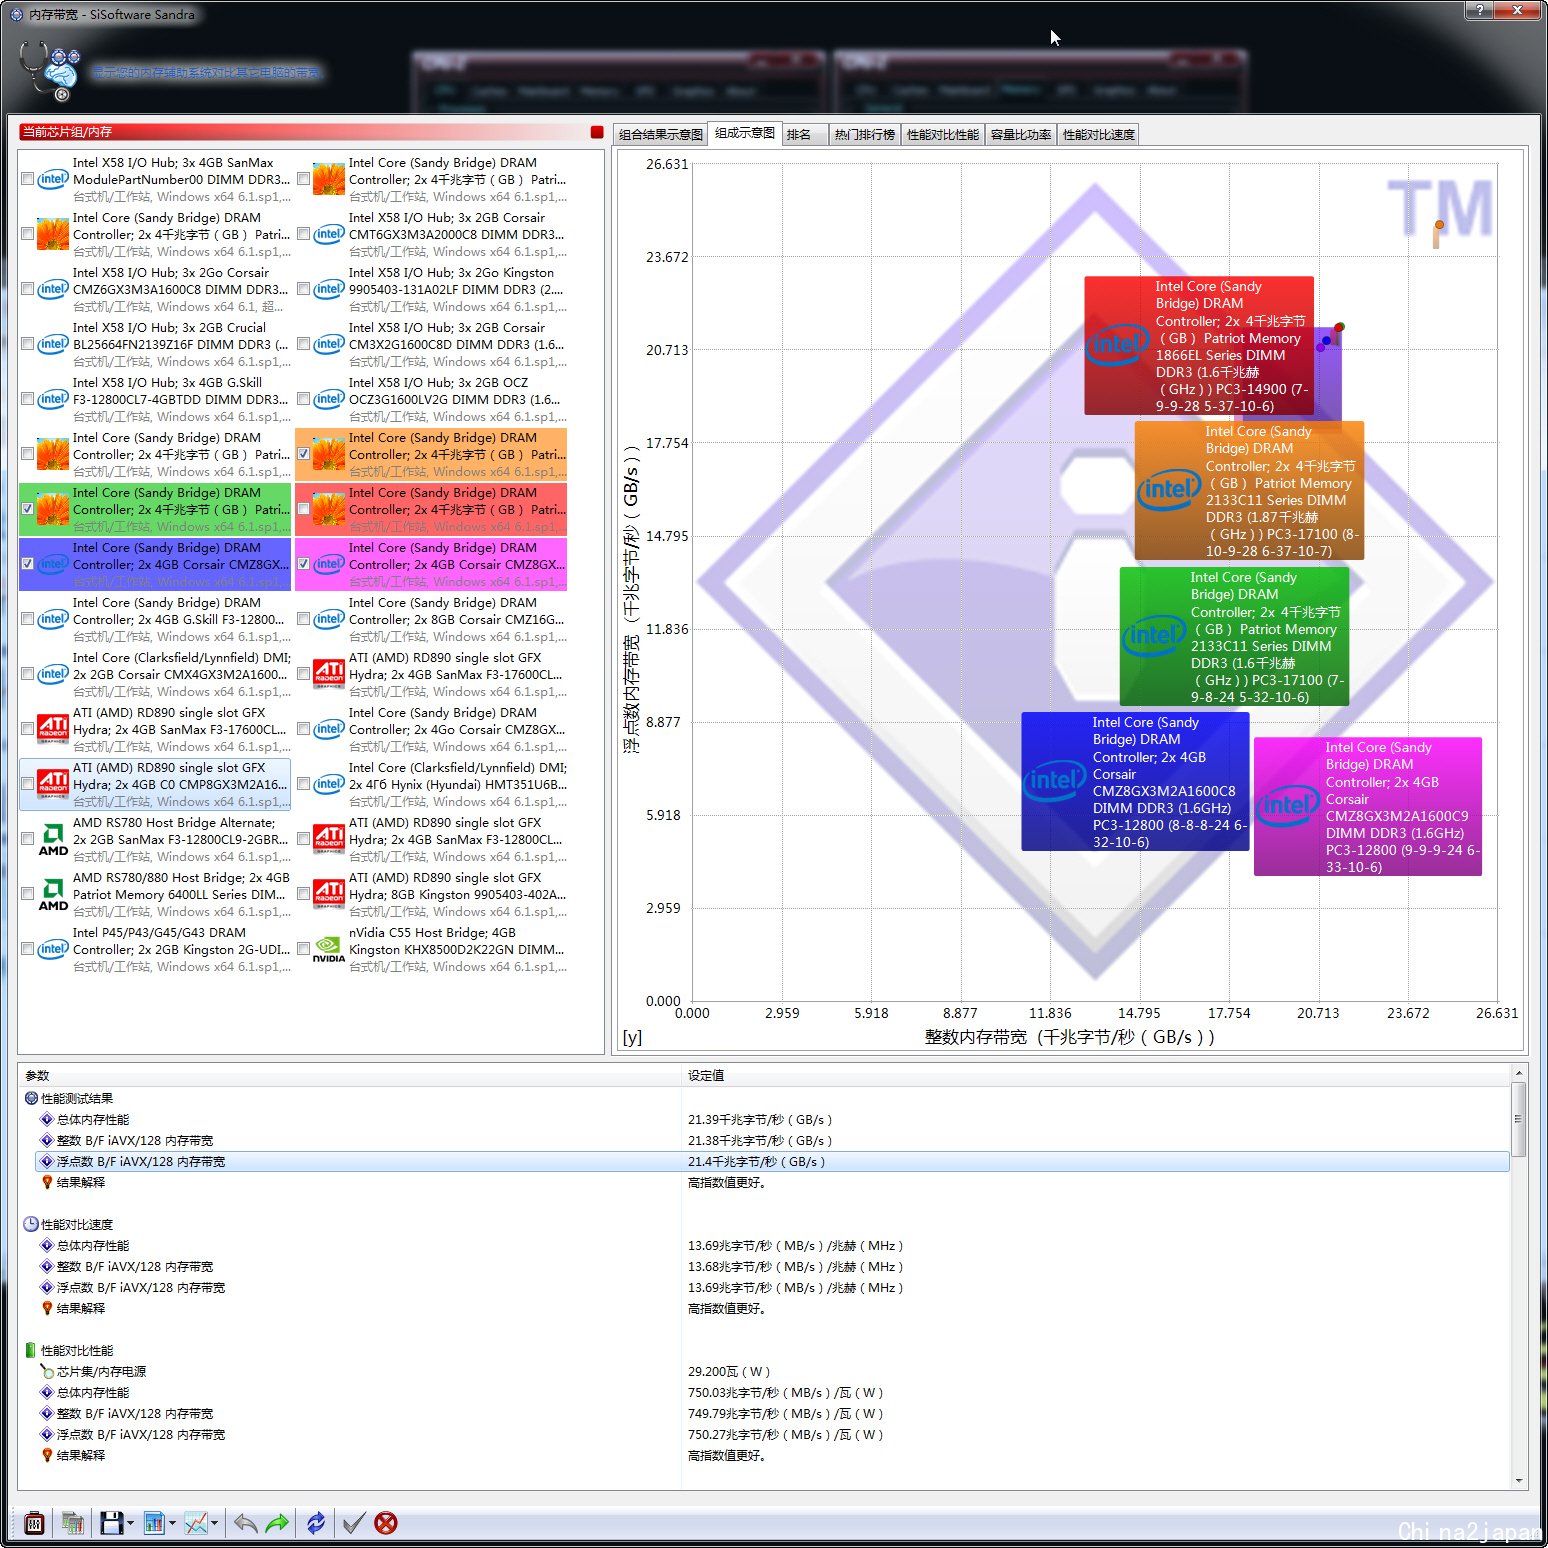
Task: Open the module options icon in bottom toolbar
Action: pos(34,1523)
